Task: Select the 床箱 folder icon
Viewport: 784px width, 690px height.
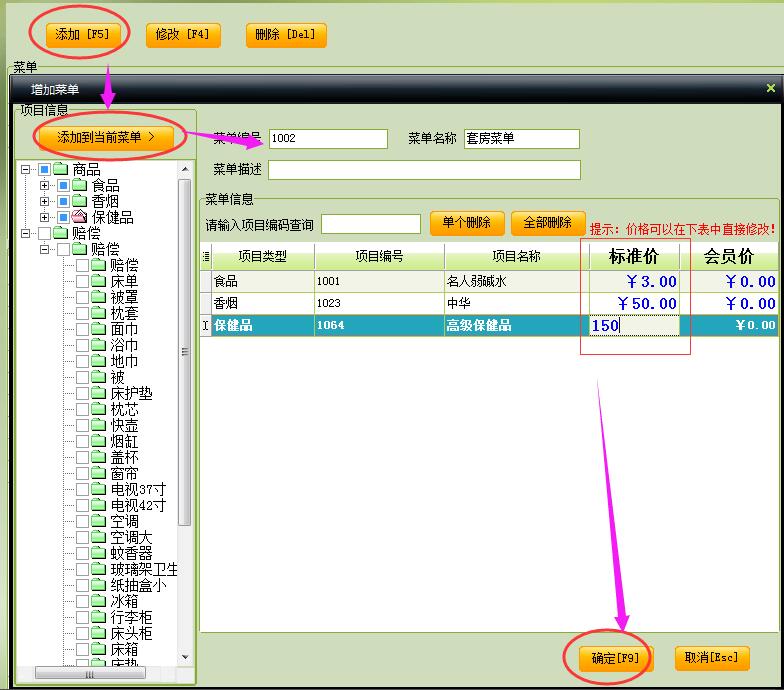Action: [98, 649]
